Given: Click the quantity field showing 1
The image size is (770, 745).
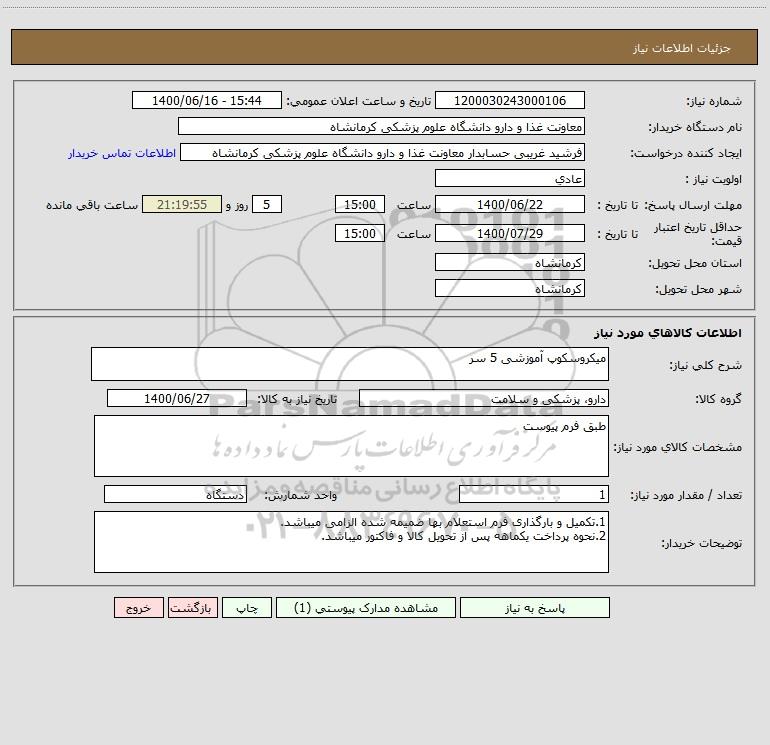Looking at the screenshot, I should [534, 495].
